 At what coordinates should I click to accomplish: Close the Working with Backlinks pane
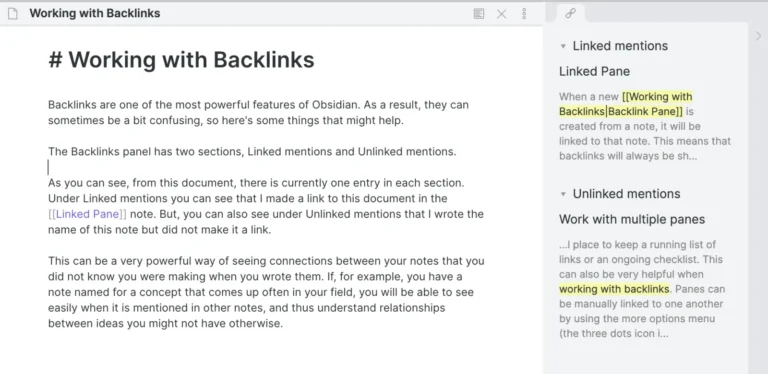(502, 14)
